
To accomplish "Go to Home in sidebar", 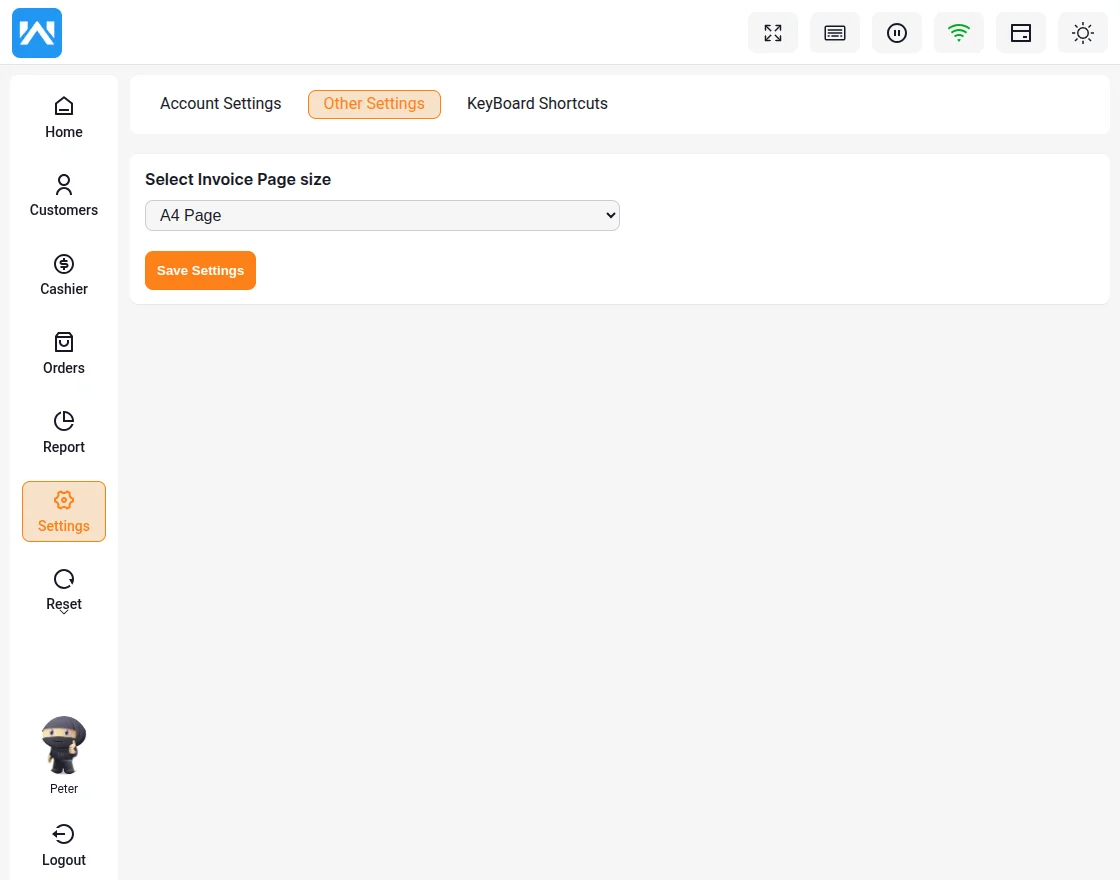I will [x=64, y=118].
